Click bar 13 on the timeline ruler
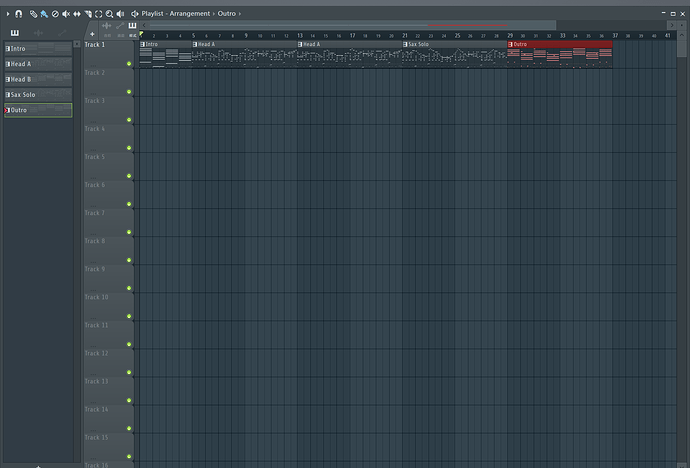The width and height of the screenshot is (690, 468). [x=300, y=36]
